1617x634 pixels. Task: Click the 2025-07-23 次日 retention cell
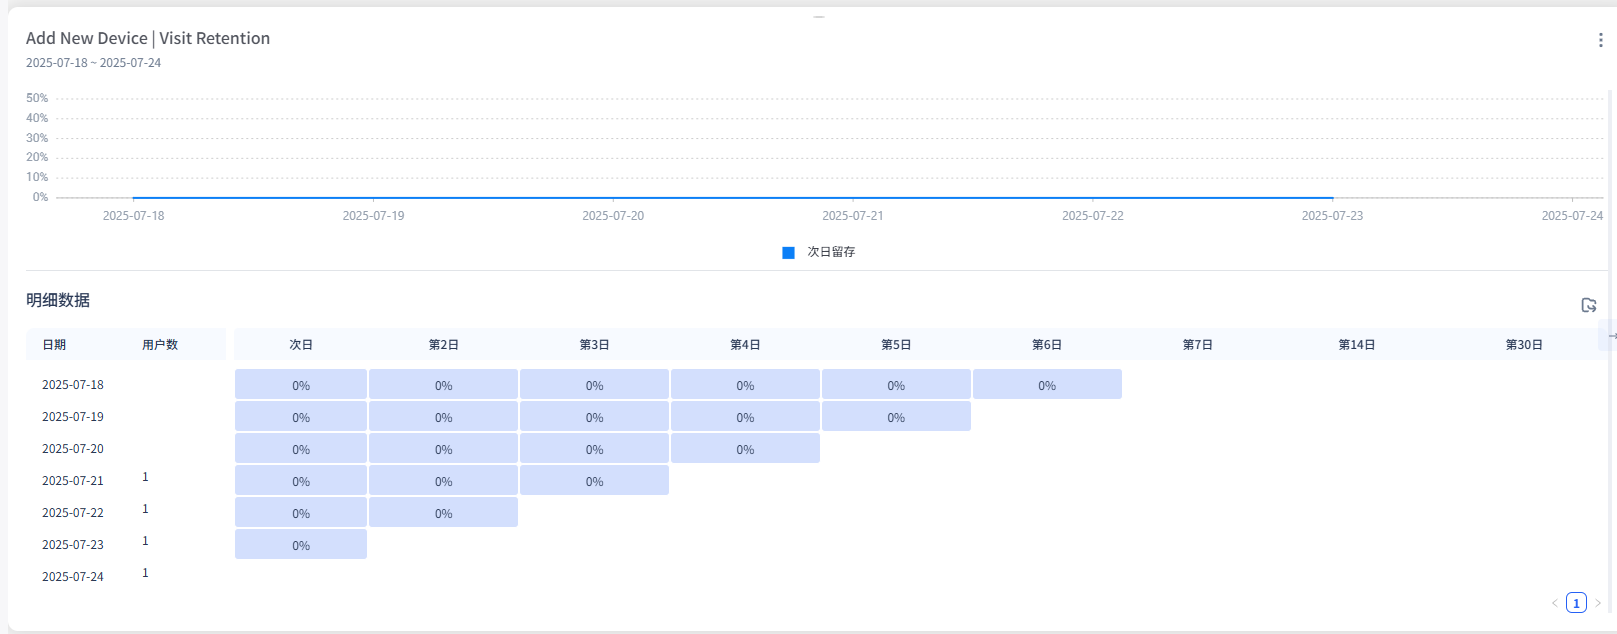[301, 545]
